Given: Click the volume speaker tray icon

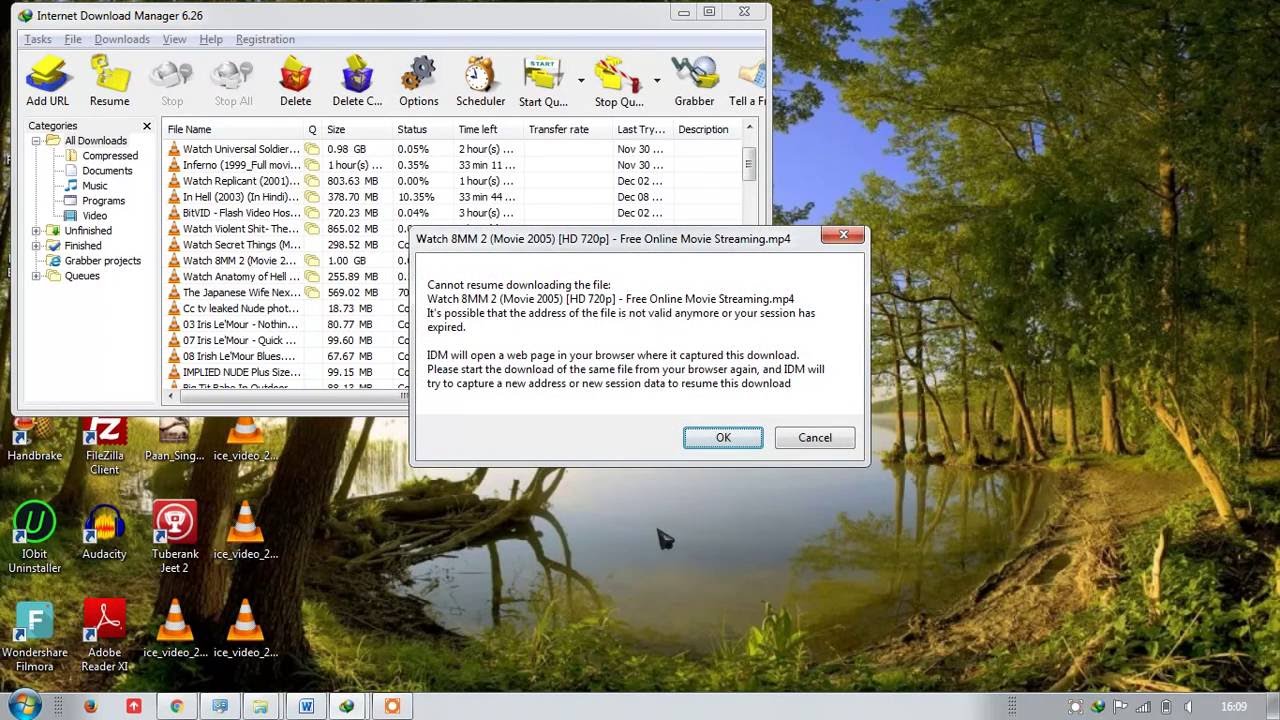Looking at the screenshot, I should tap(1187, 707).
